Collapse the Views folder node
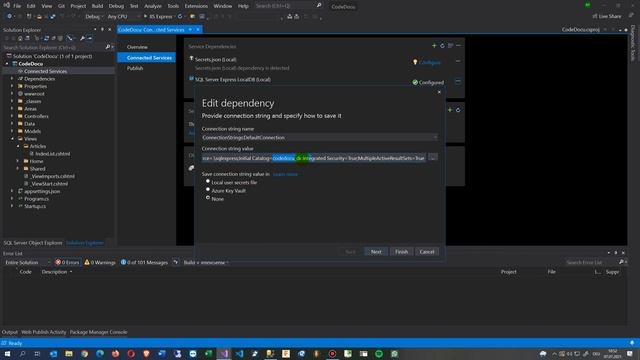640x360 pixels. point(12,139)
